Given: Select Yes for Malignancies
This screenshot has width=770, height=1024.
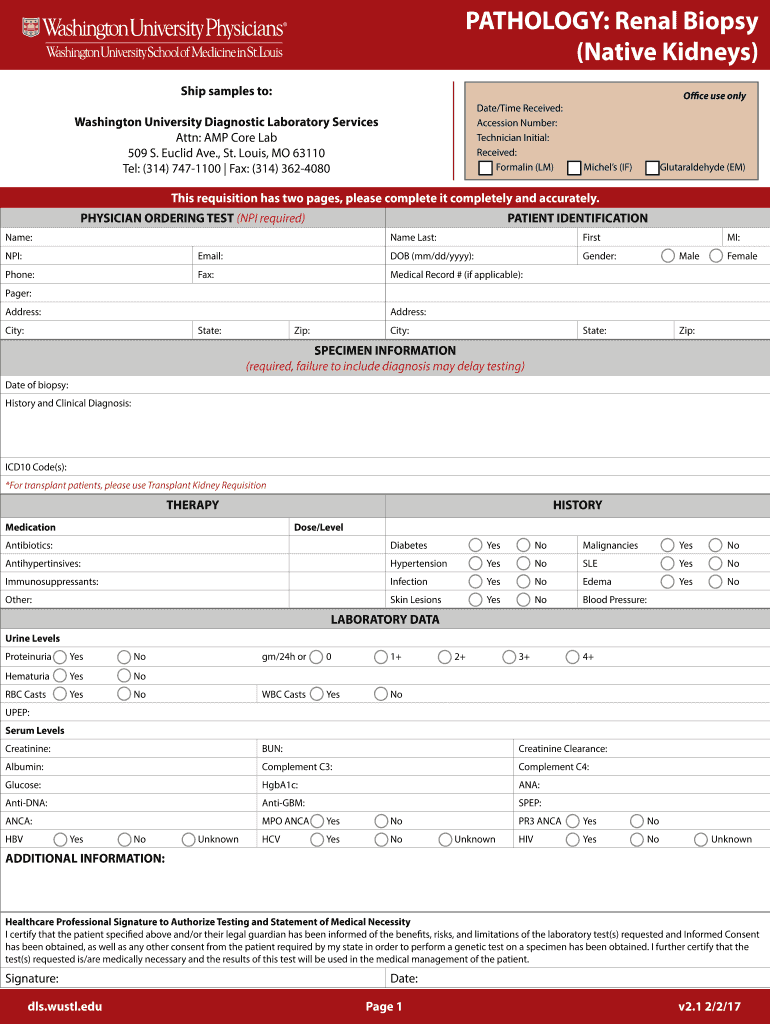Looking at the screenshot, I should pyautogui.click(x=668, y=545).
